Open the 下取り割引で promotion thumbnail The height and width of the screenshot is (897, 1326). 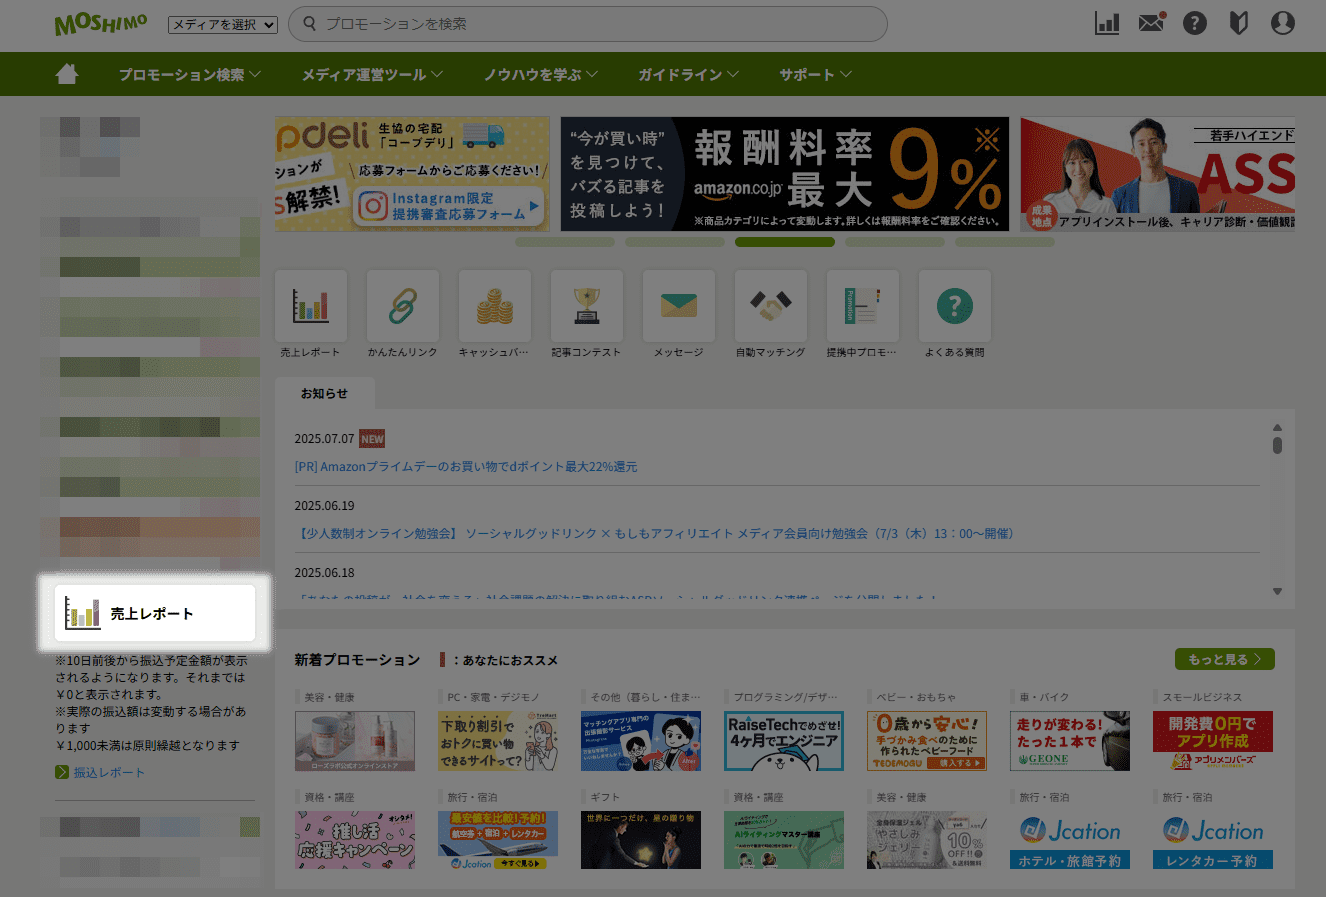pyautogui.click(x=498, y=741)
